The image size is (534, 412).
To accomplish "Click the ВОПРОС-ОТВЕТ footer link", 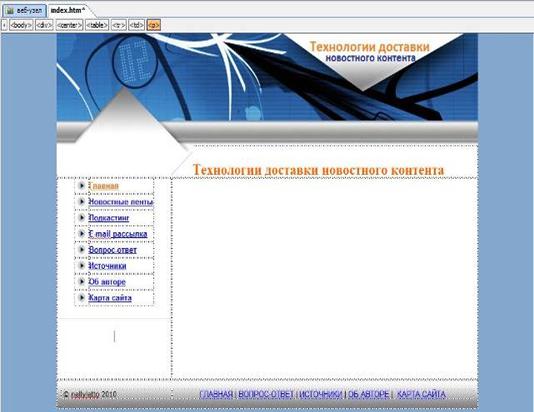I will (266, 394).
